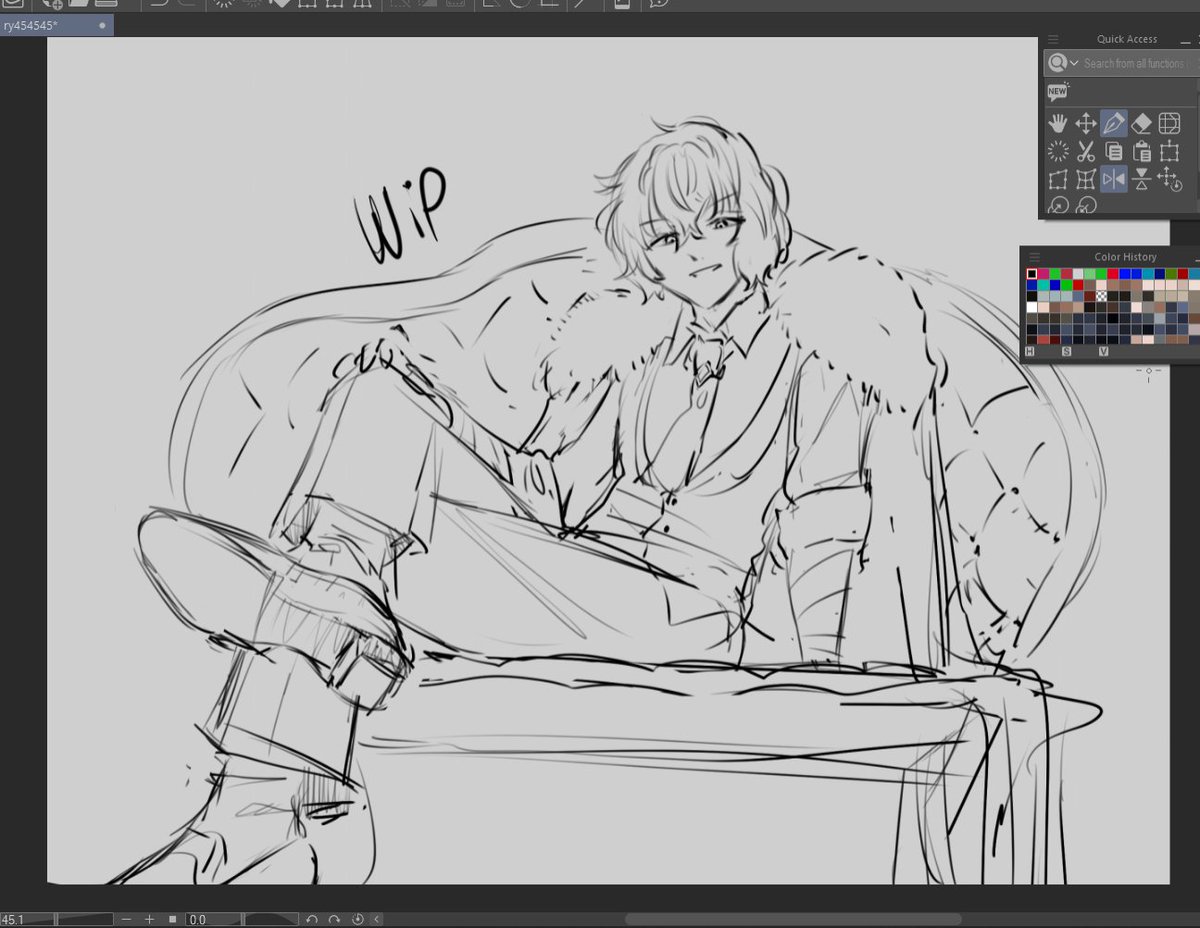
Task: Open the Quick Access panel hamburger menu
Action: pyautogui.click(x=1053, y=39)
